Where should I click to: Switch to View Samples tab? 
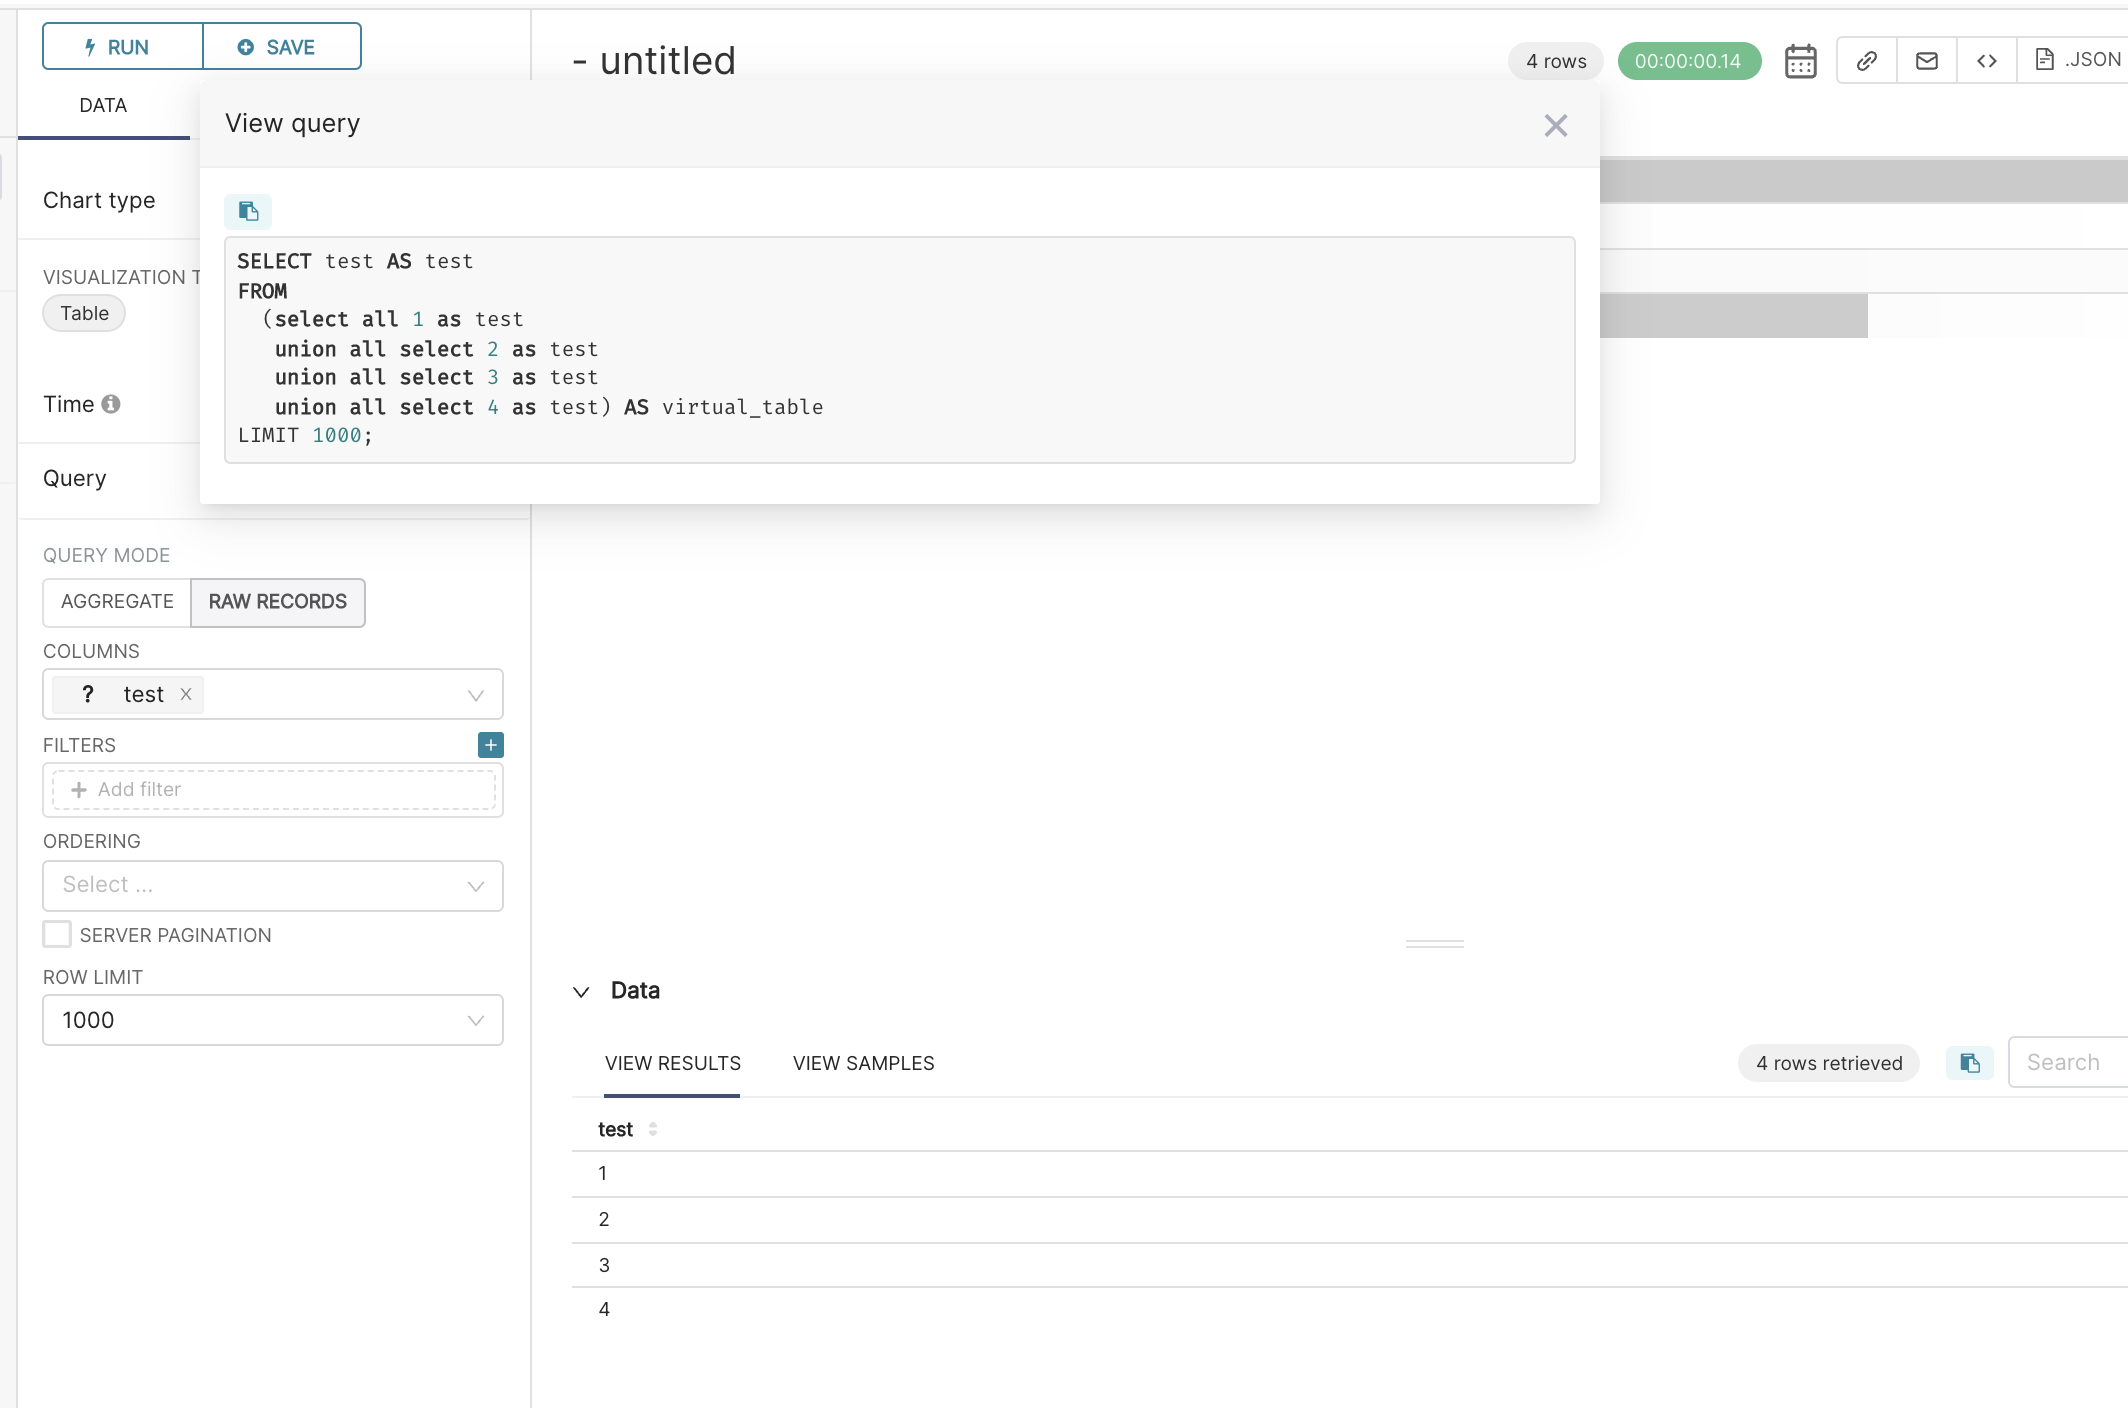click(x=863, y=1064)
